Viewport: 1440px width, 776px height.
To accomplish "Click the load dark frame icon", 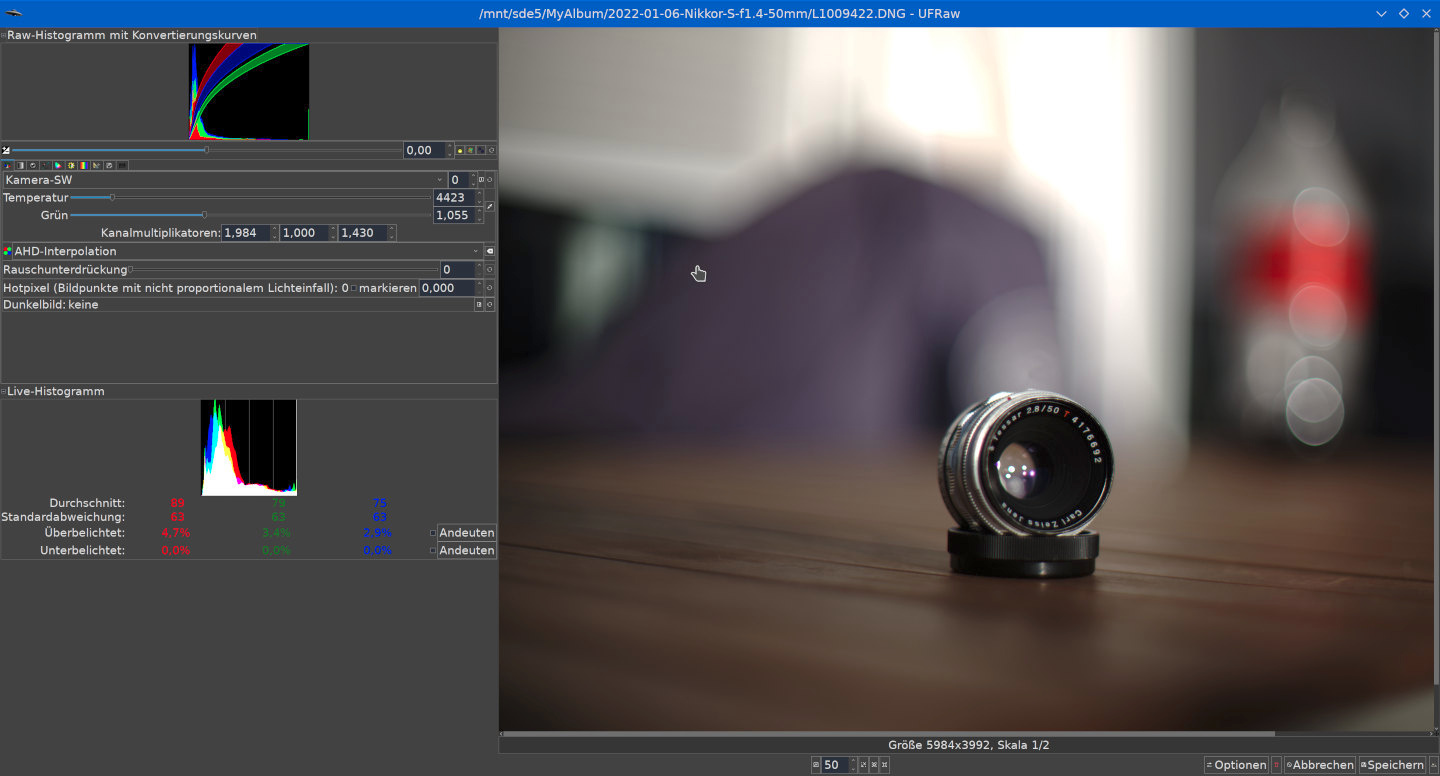I will (479, 305).
